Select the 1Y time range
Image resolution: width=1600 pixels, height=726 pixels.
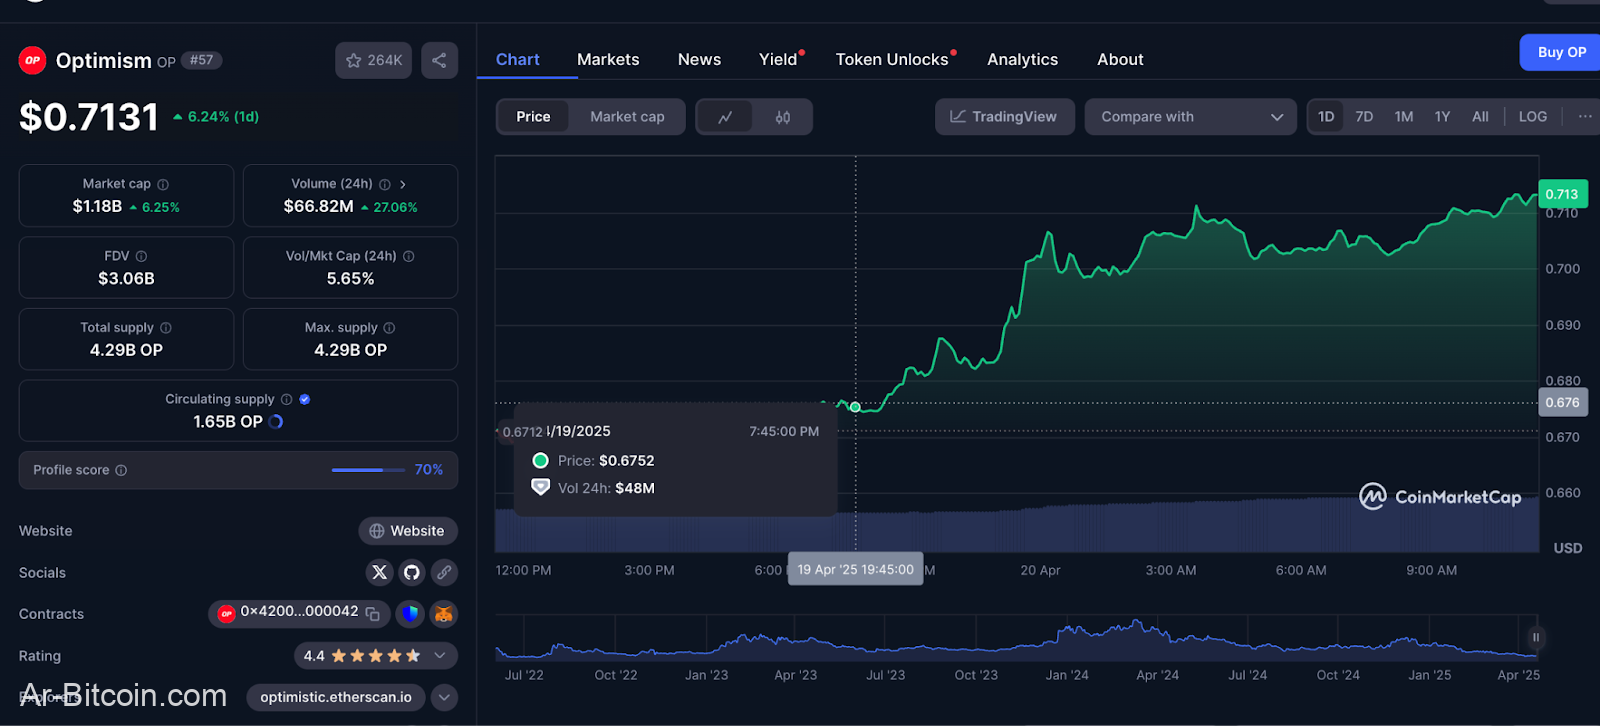point(1442,117)
